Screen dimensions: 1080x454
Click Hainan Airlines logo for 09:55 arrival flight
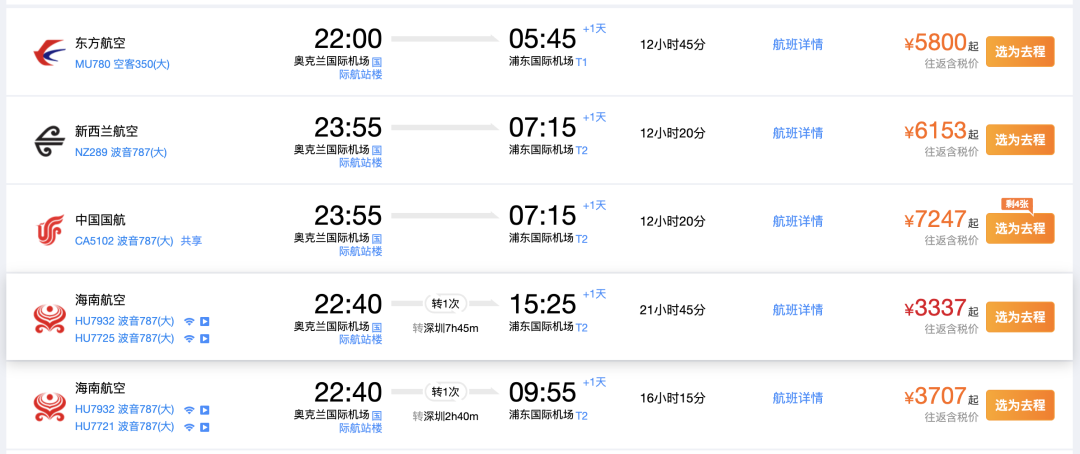point(50,406)
